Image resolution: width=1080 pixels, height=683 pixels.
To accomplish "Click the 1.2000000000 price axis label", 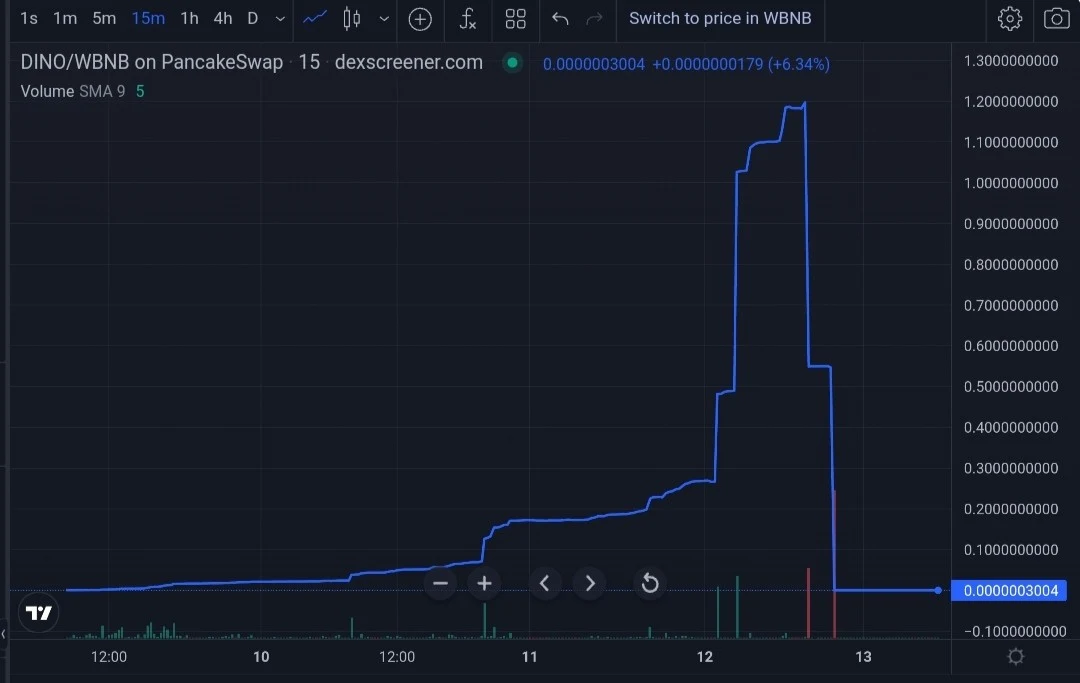I will (x=1010, y=102).
